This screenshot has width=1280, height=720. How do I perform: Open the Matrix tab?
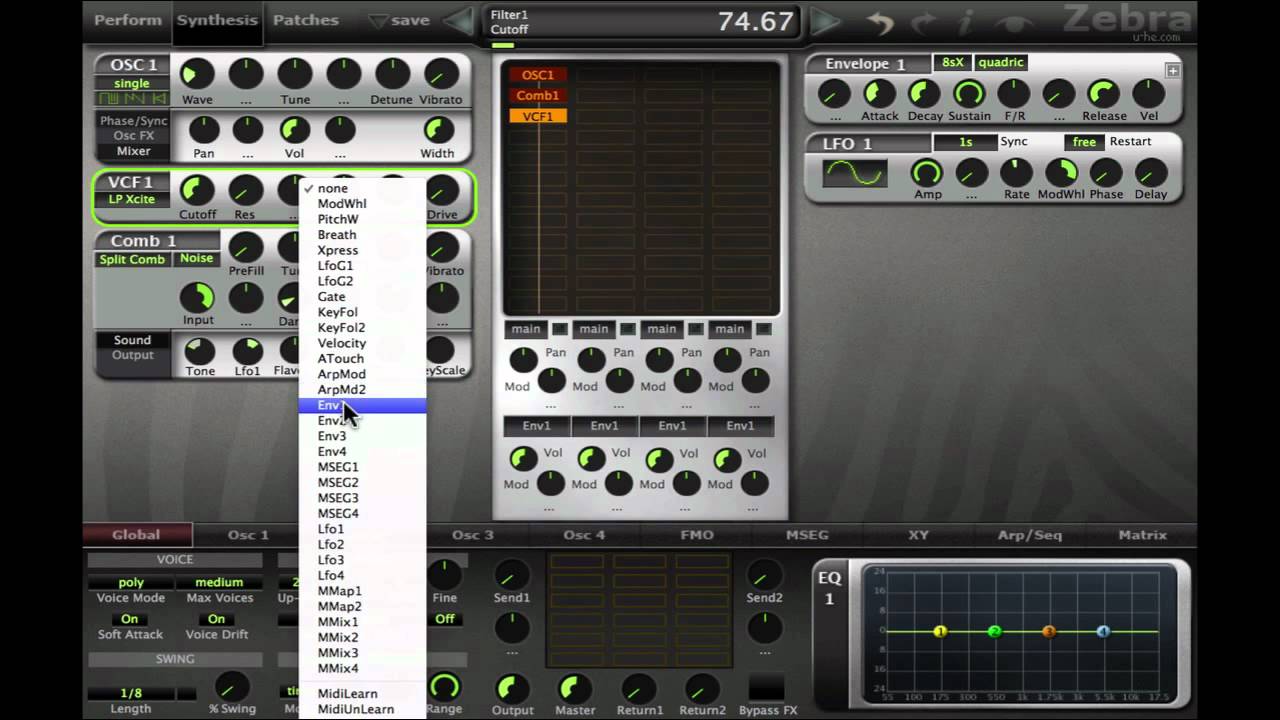click(1142, 535)
